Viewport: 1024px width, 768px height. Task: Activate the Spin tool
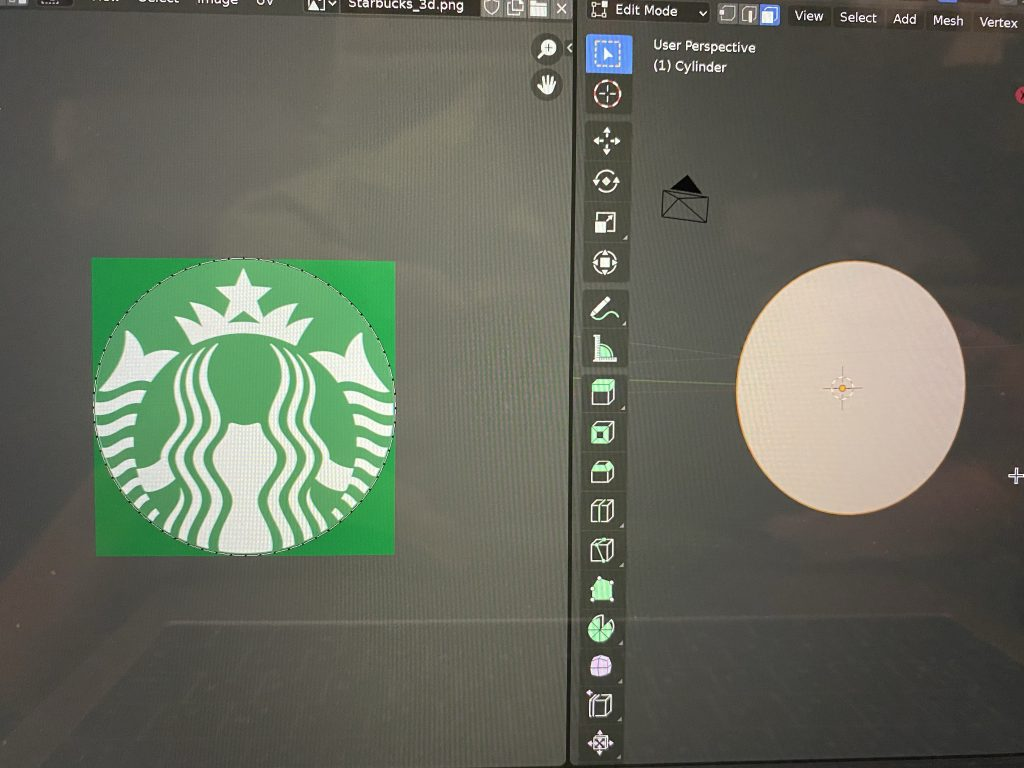click(601, 629)
